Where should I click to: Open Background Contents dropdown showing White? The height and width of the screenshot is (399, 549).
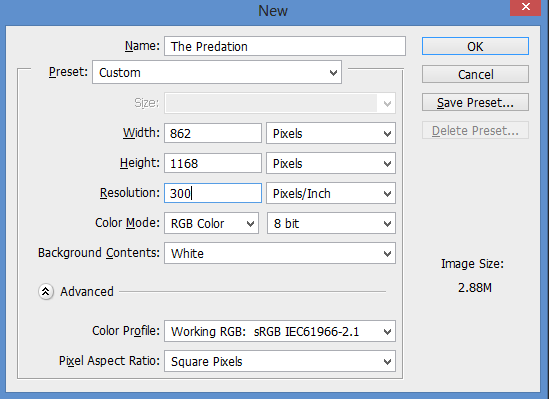[280, 253]
